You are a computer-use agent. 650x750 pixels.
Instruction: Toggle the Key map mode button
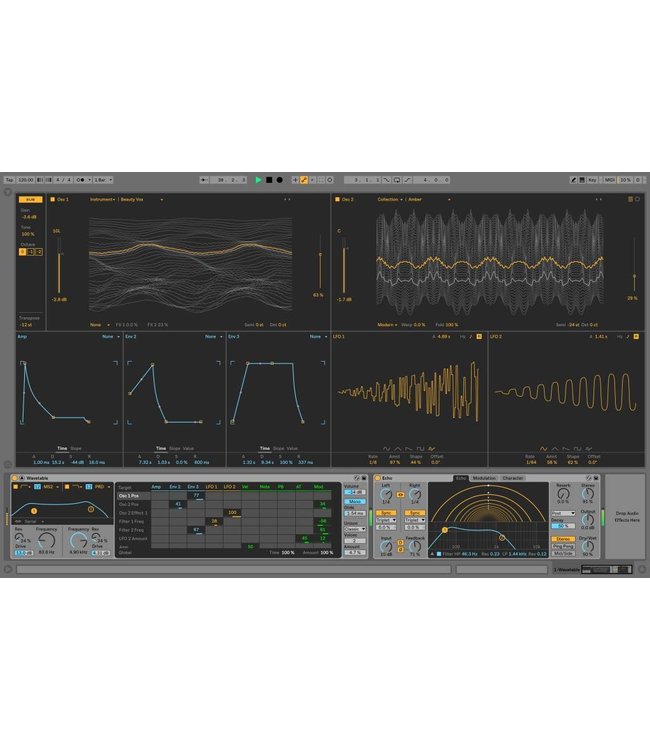(x=592, y=180)
